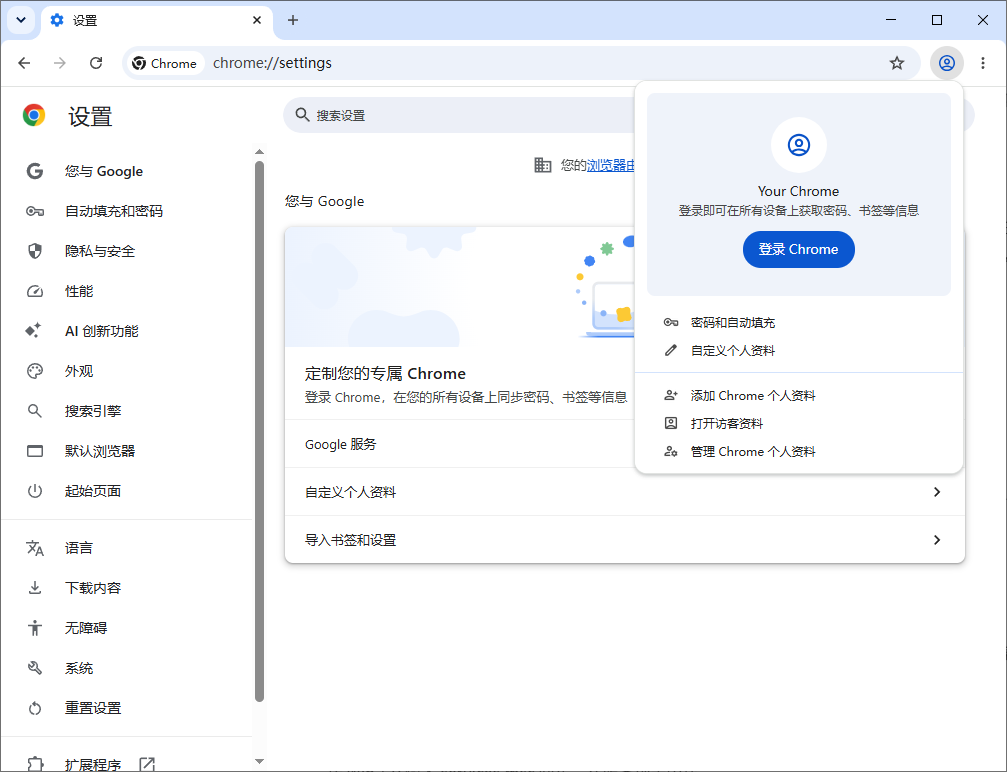Click the Chrome site info chip

coord(165,63)
